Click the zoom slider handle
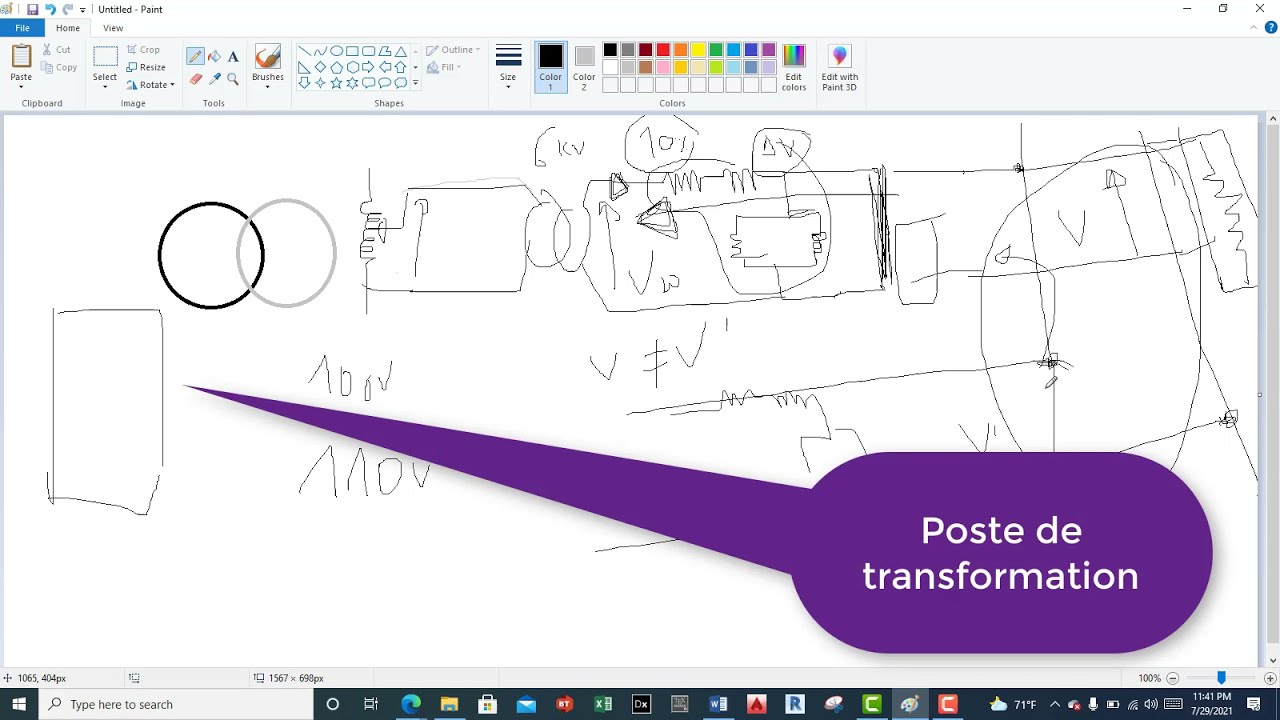The width and height of the screenshot is (1280, 720). coord(1221,678)
